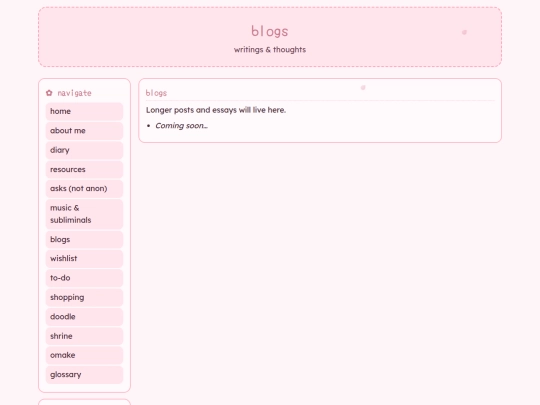Click the large 'blogs' page title
Screen dimensions: 540x405
tap(270, 31)
